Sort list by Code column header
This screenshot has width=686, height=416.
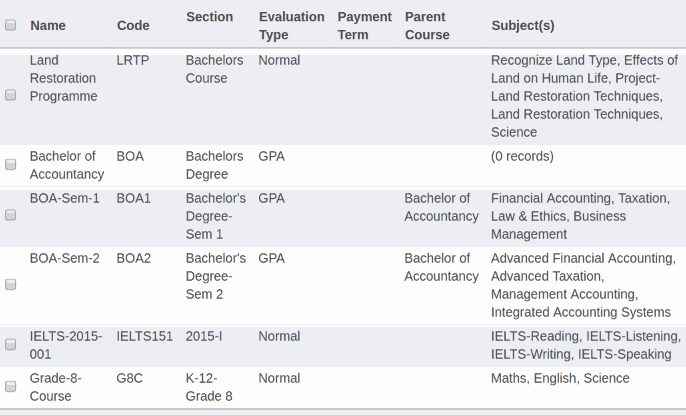133,26
